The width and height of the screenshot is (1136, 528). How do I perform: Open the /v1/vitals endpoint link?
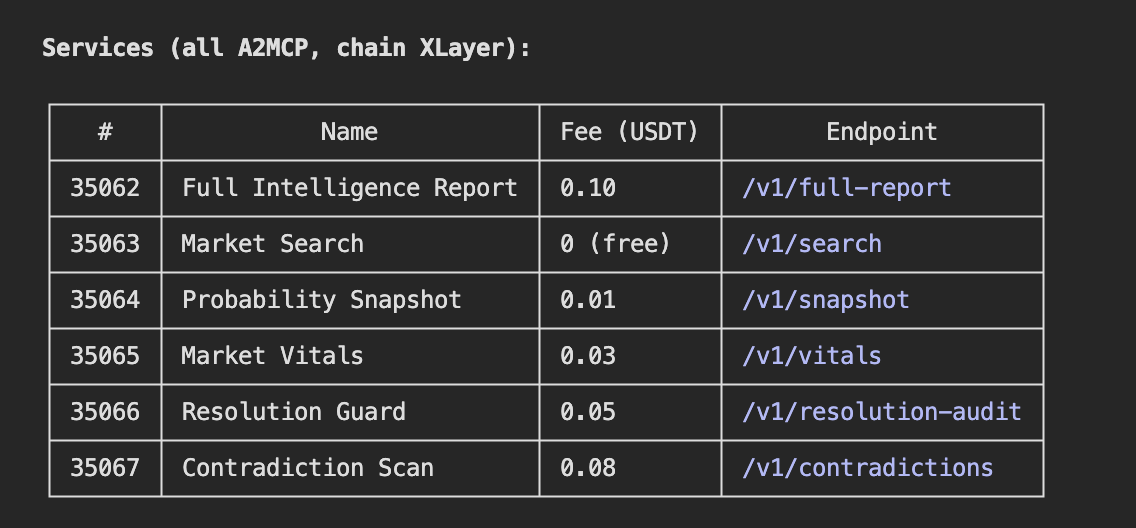[811, 356]
